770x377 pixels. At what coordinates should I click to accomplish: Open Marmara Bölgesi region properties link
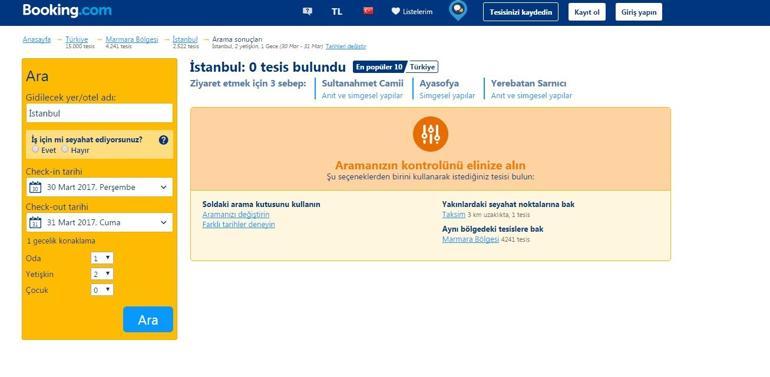pyautogui.click(x=470, y=239)
